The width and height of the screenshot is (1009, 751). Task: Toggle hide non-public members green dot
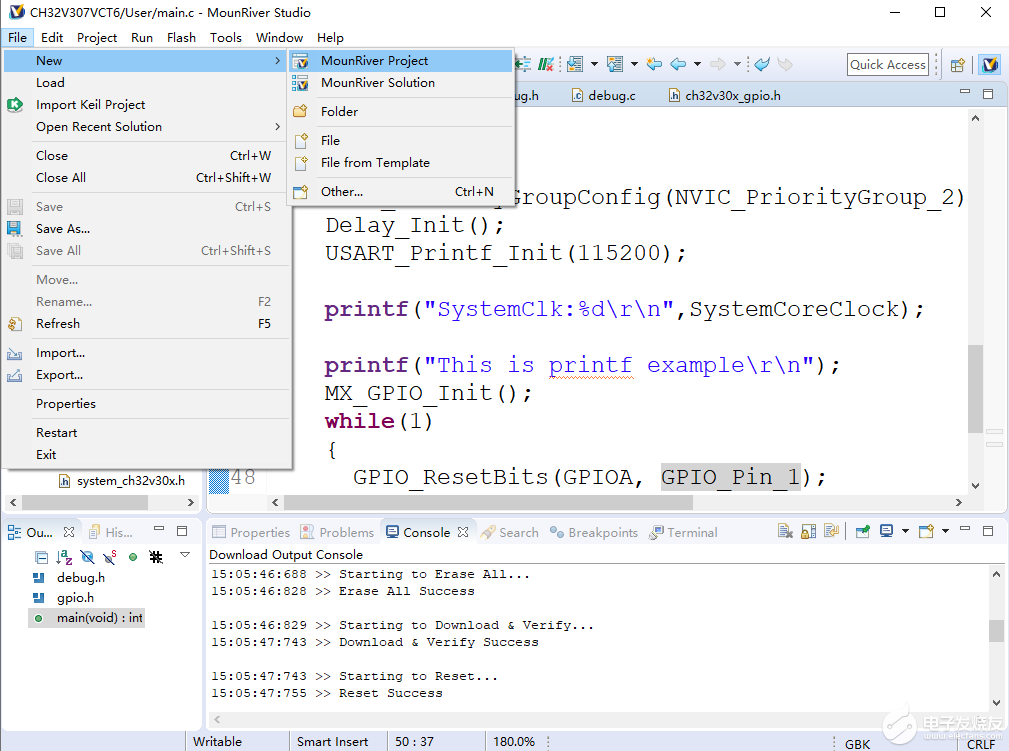[133, 557]
